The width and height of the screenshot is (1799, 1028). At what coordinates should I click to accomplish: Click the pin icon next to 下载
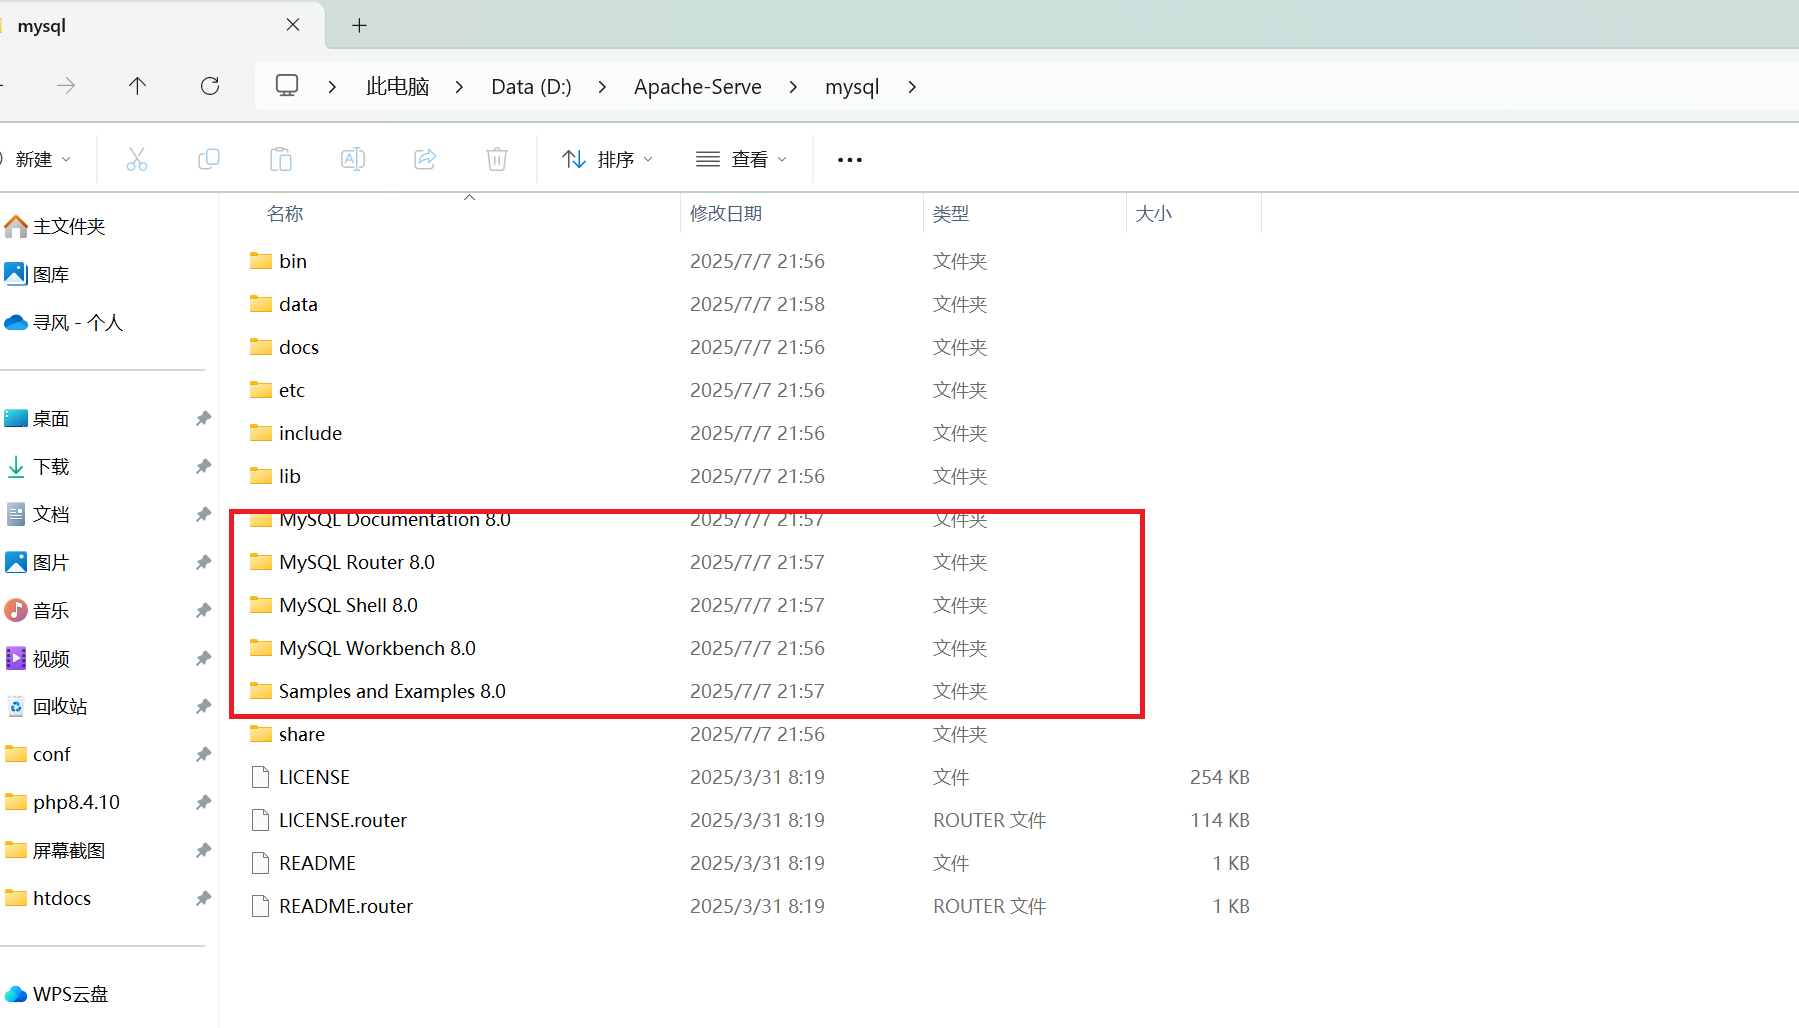(x=203, y=466)
